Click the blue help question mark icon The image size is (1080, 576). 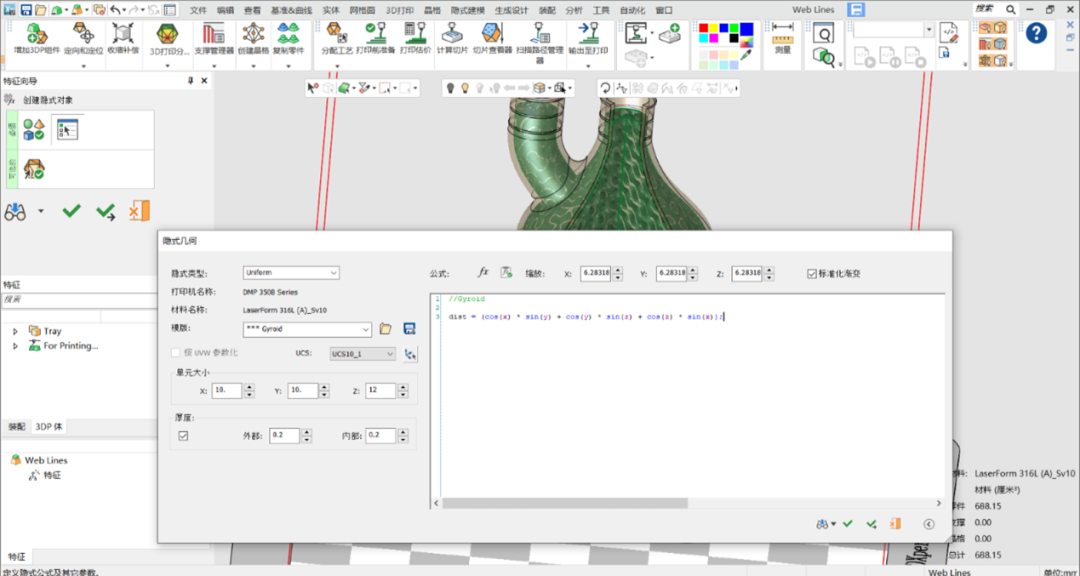point(1036,33)
